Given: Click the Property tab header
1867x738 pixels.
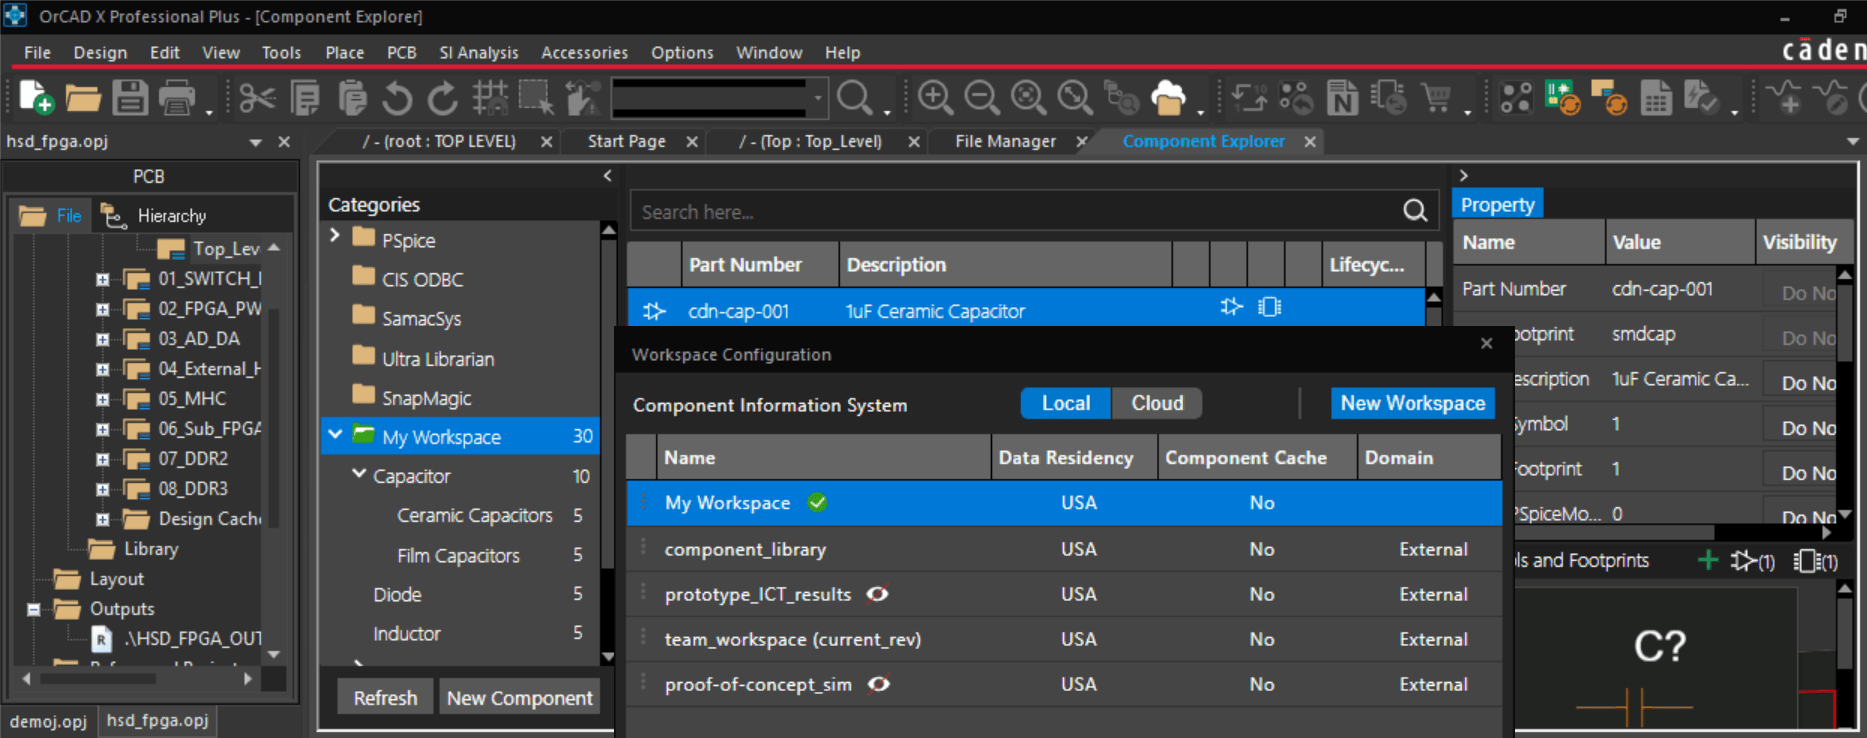Looking at the screenshot, I should pyautogui.click(x=1497, y=204).
